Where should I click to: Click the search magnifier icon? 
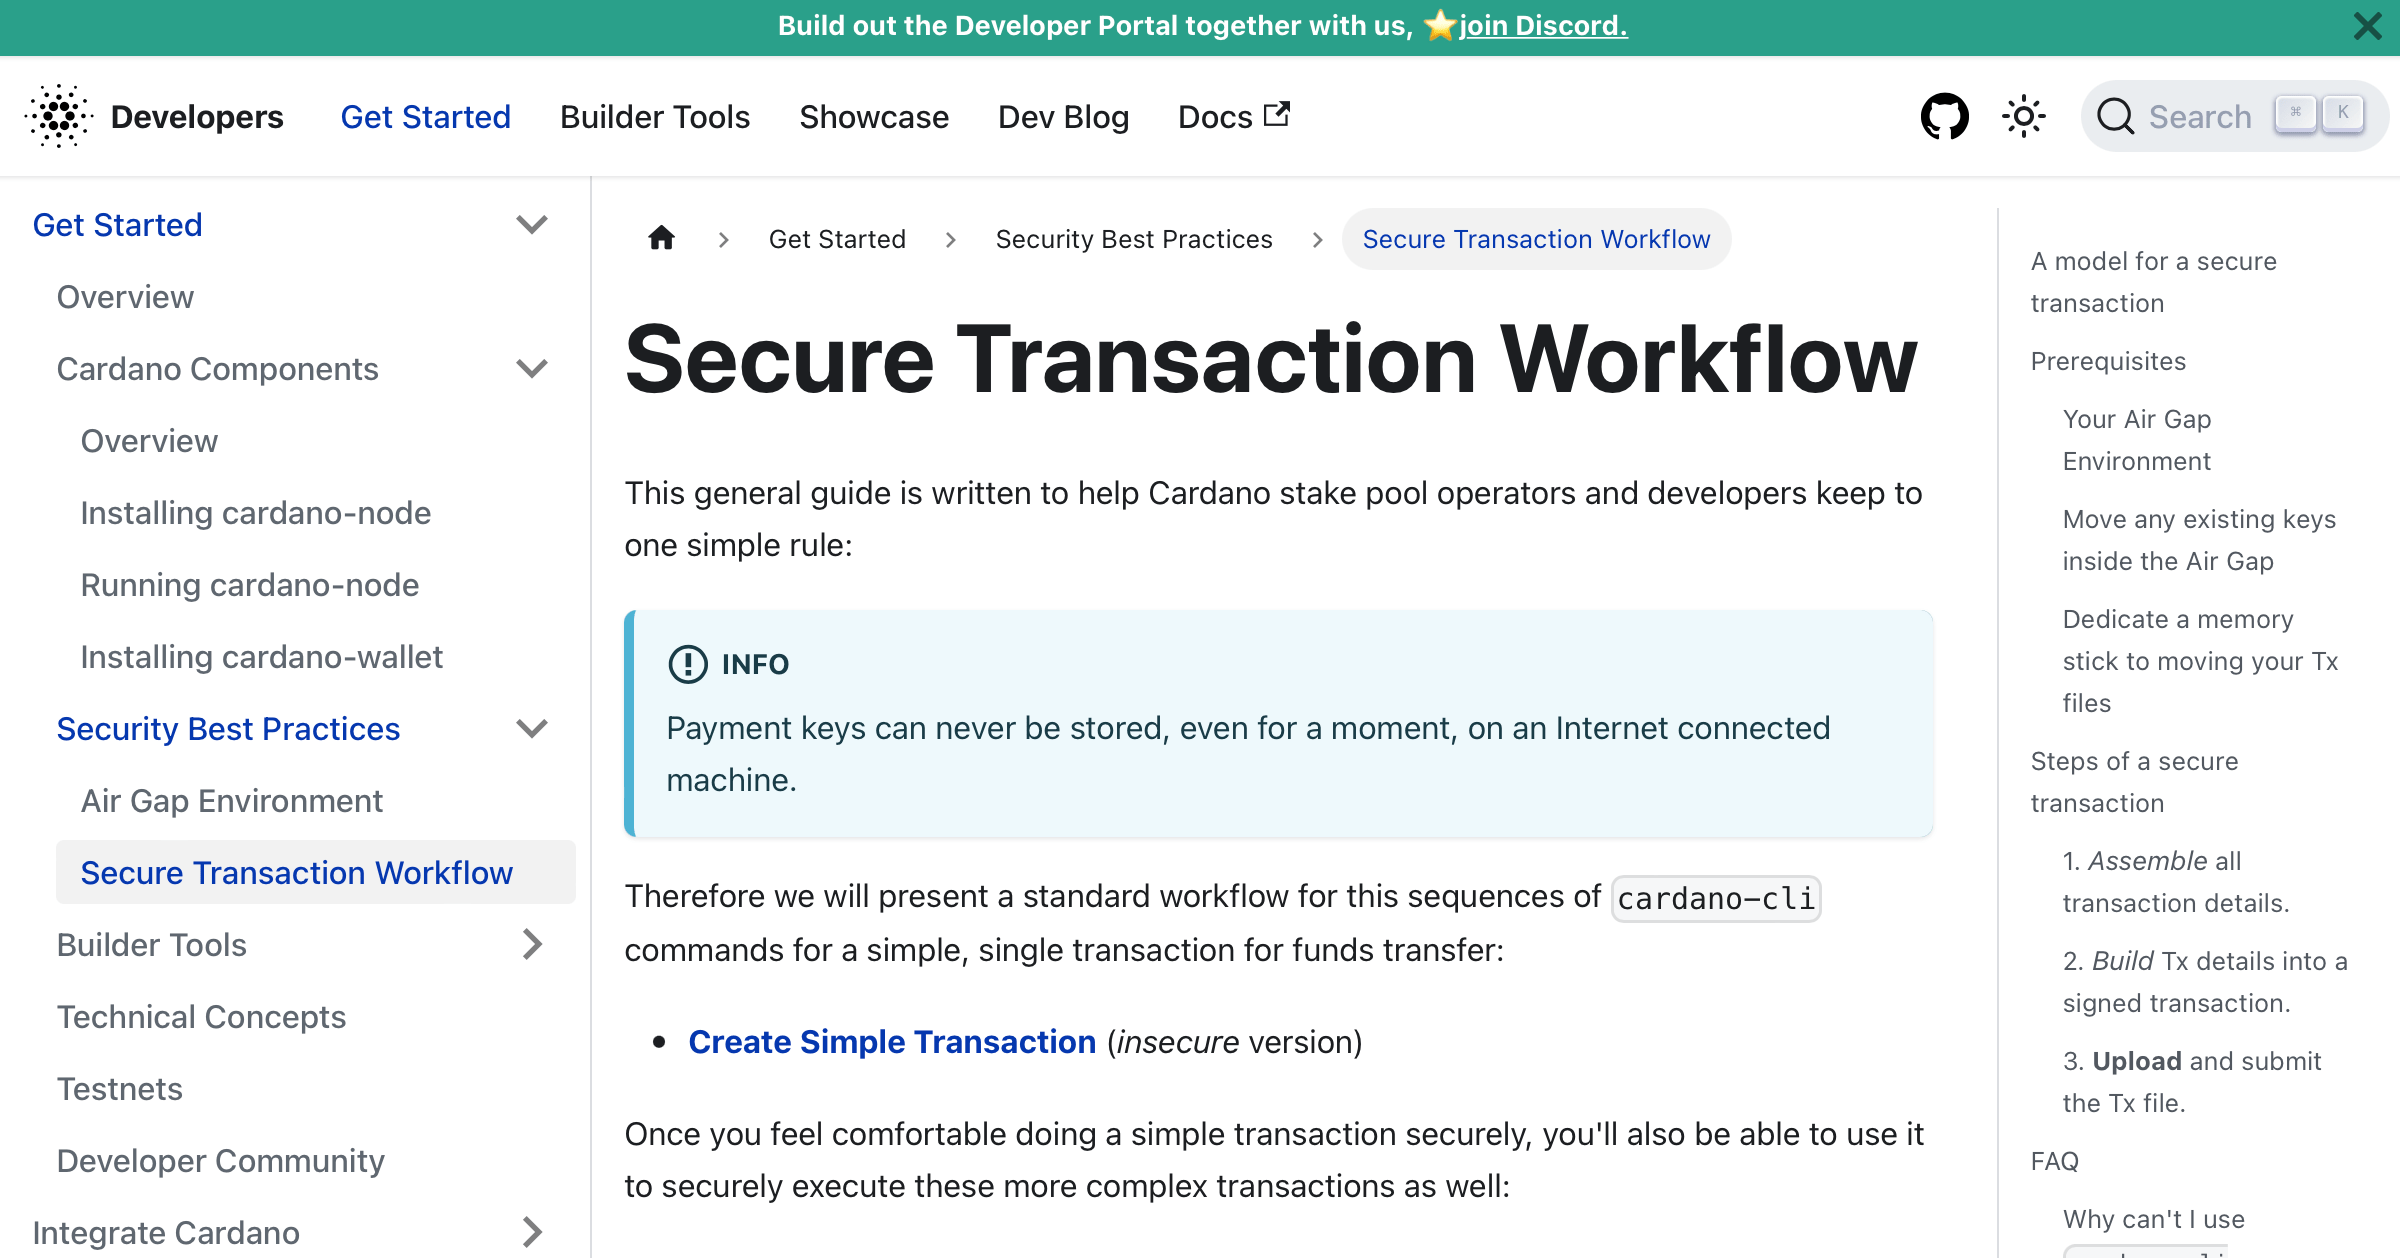click(x=2116, y=116)
